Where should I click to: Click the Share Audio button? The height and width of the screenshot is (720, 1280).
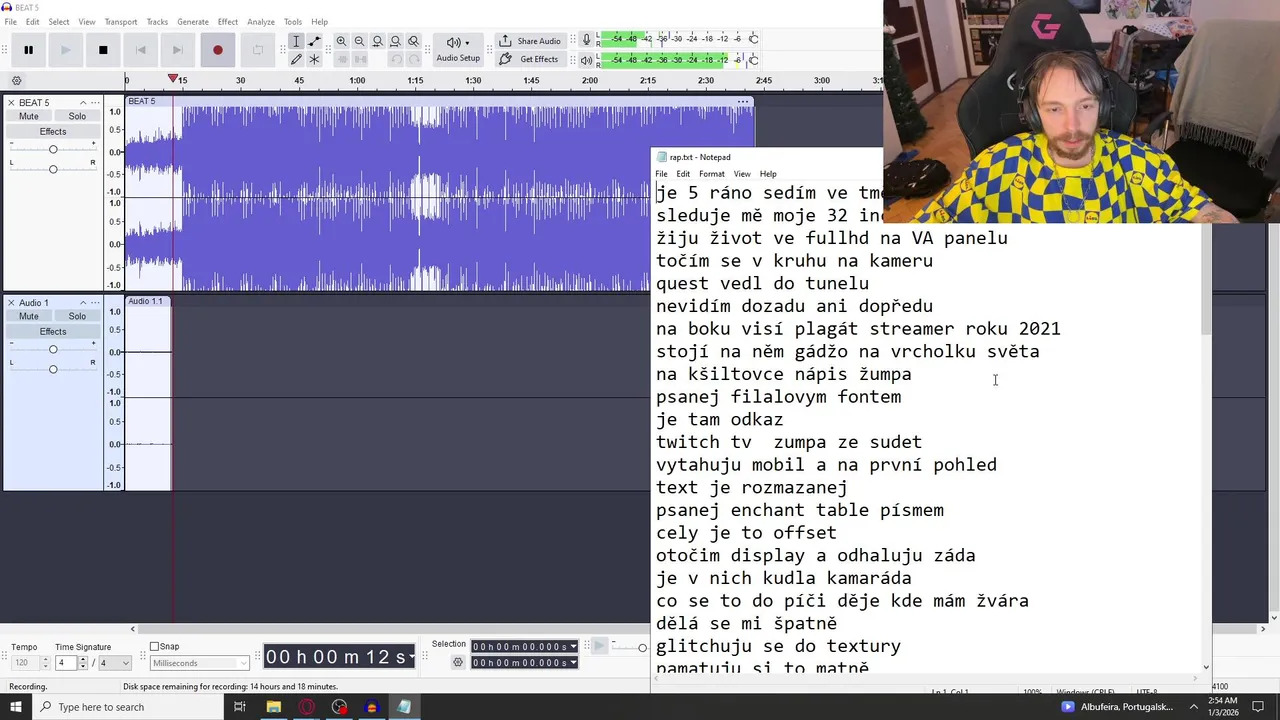click(530, 41)
